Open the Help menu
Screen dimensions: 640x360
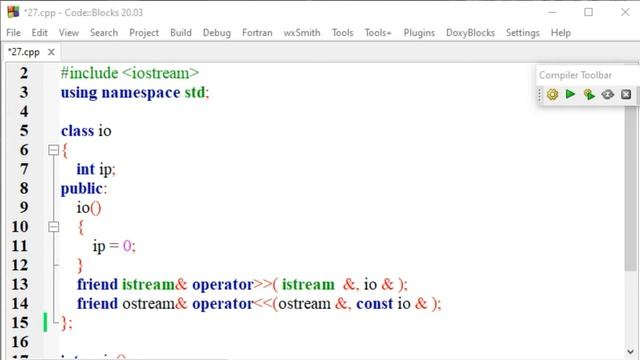[560, 33]
